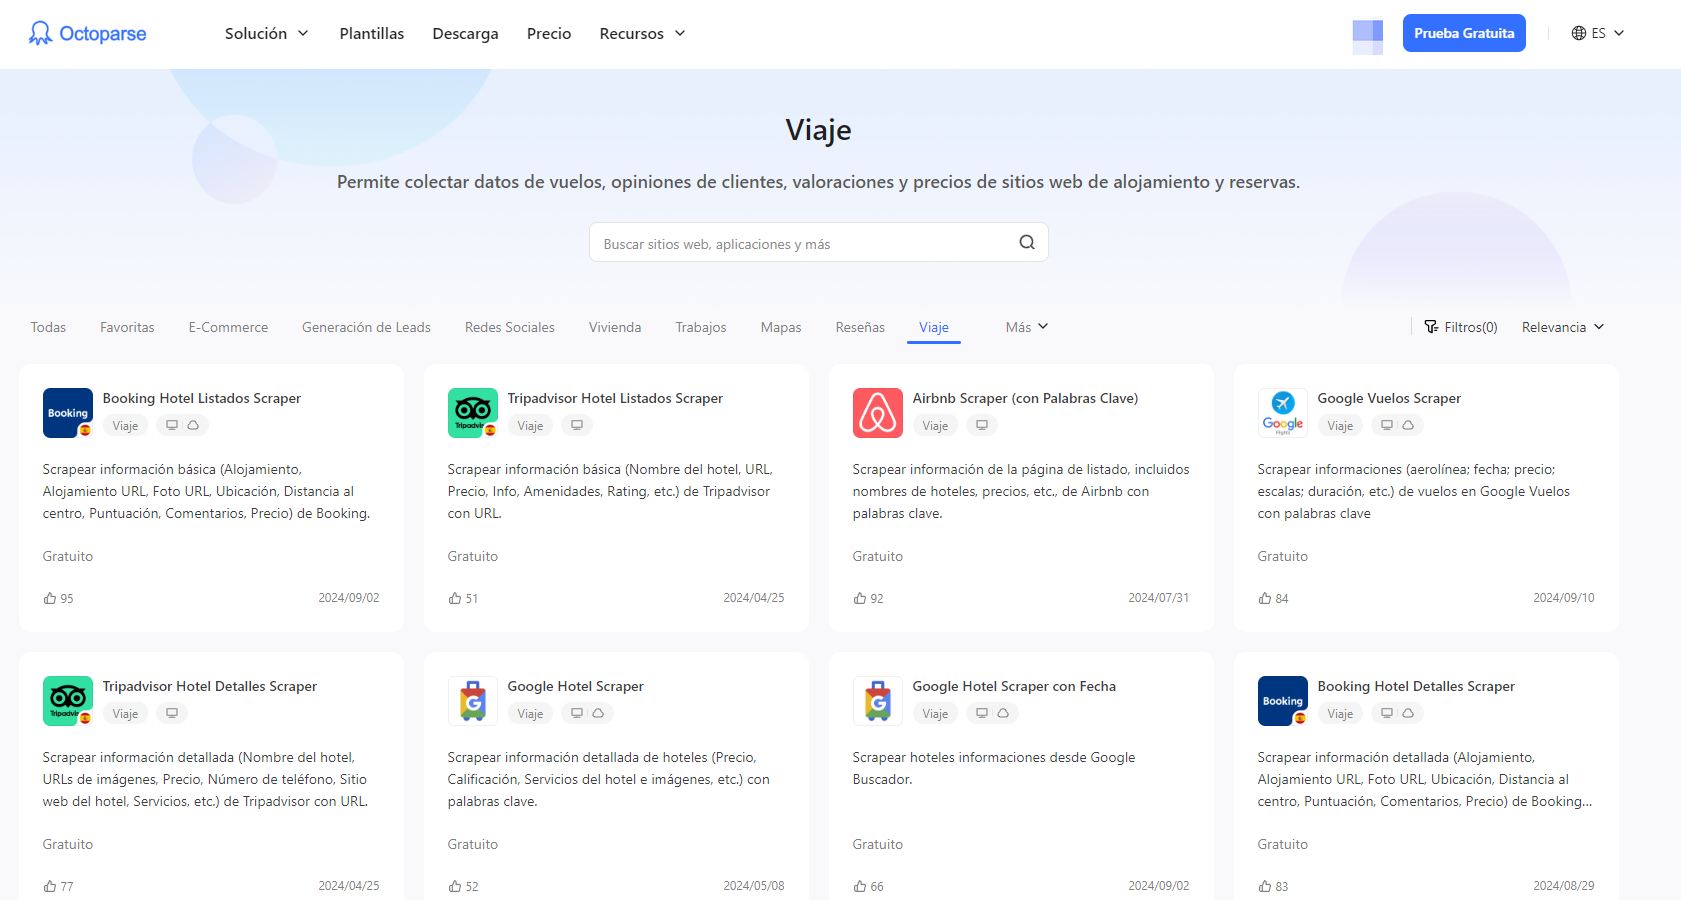Image resolution: width=1681 pixels, height=900 pixels.
Task: Select the Todas tab
Action: tap(48, 327)
